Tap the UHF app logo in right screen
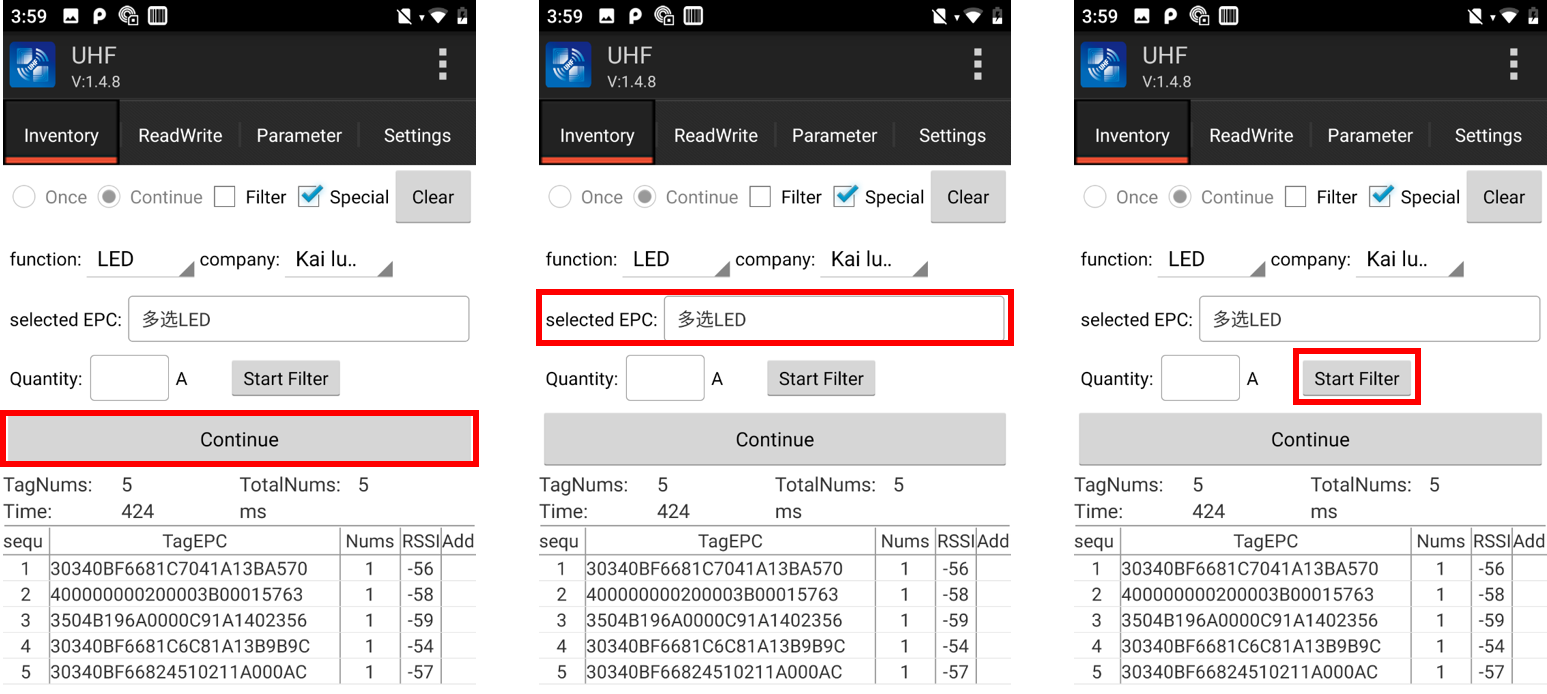The image size is (1547, 694). tap(1104, 66)
